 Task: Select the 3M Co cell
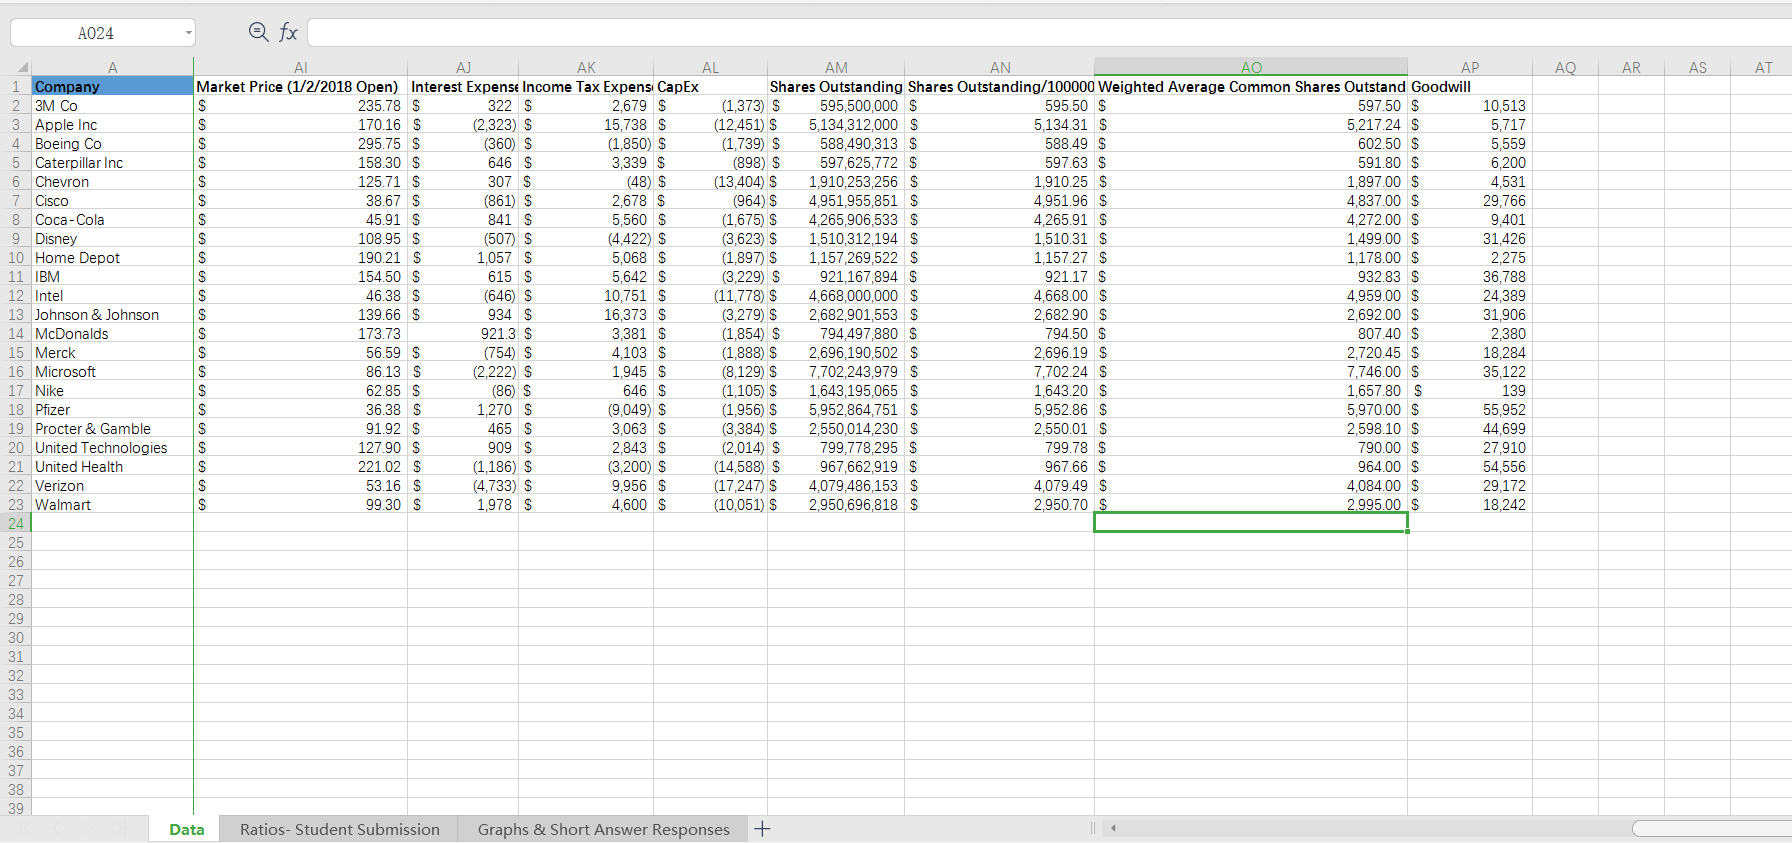pos(112,106)
